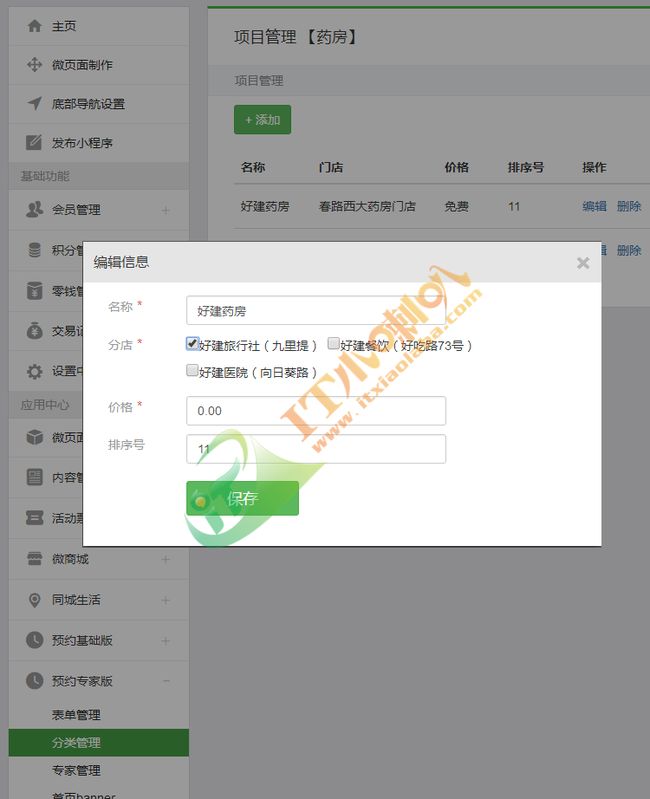Viewport: 650px width, 799px height.
Task: Click the cube icon under 应用中心
Action: (x=35, y=437)
